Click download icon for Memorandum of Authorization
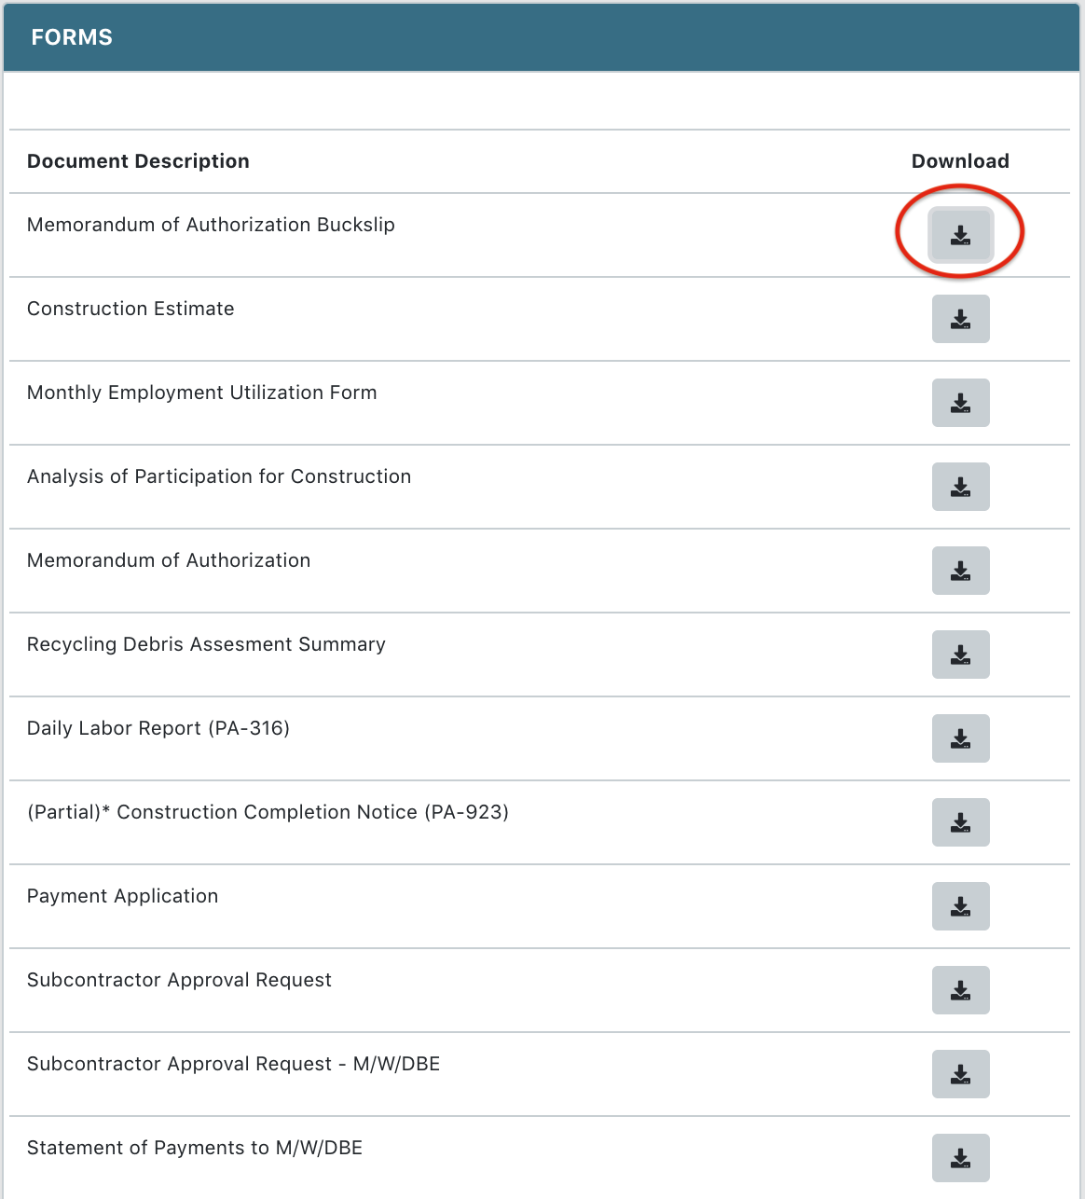The height and width of the screenshot is (1199, 1085). click(x=960, y=571)
